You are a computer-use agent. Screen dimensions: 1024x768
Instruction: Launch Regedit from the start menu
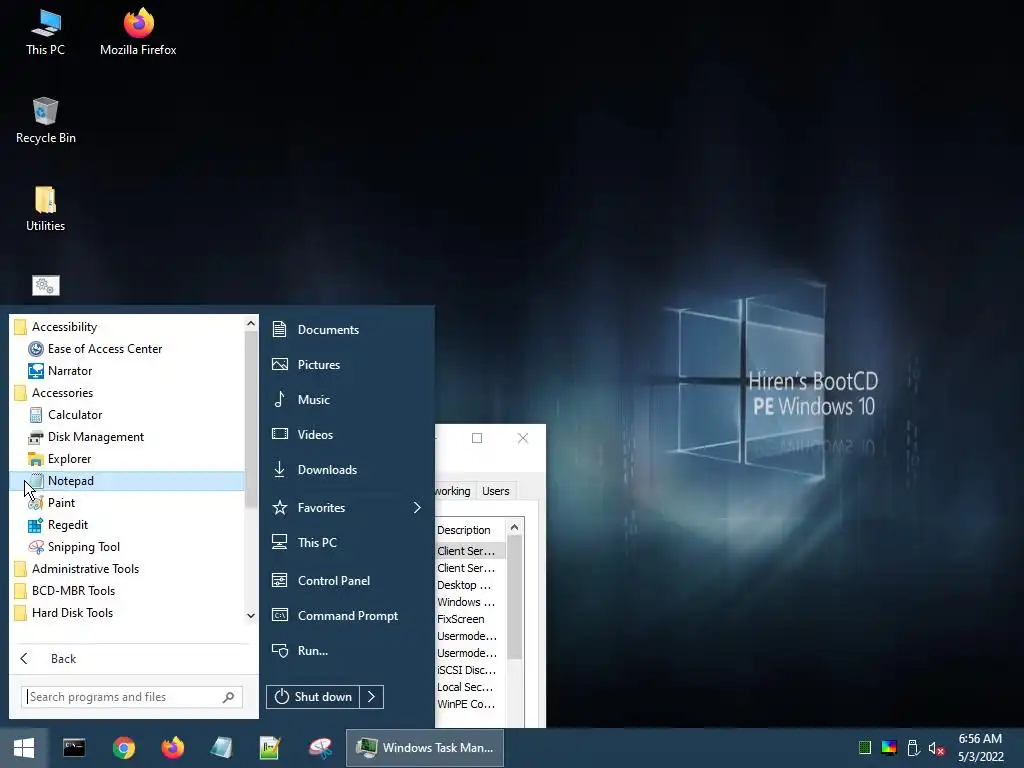click(58, 525)
